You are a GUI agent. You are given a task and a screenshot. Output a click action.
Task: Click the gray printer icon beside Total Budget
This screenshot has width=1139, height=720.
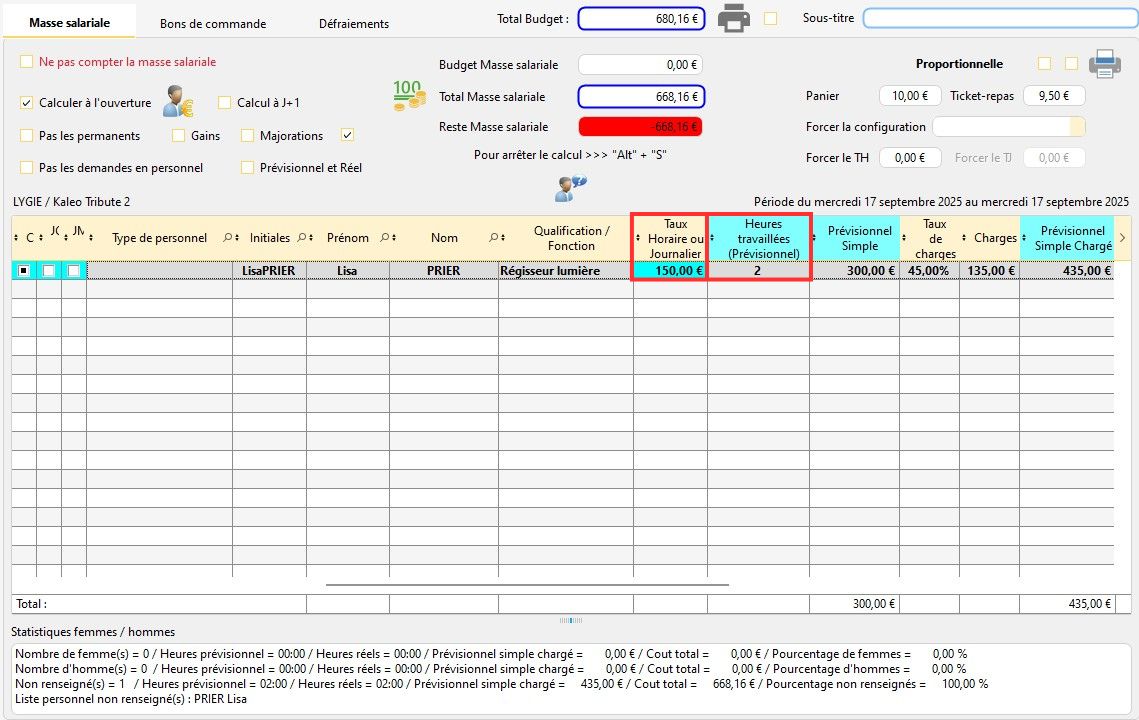point(734,18)
